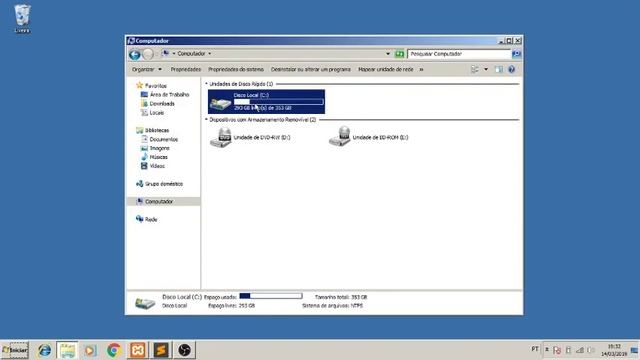The width and height of the screenshot is (640, 360).
Task: Click the Action Center flag tray icon
Action: pos(557,350)
